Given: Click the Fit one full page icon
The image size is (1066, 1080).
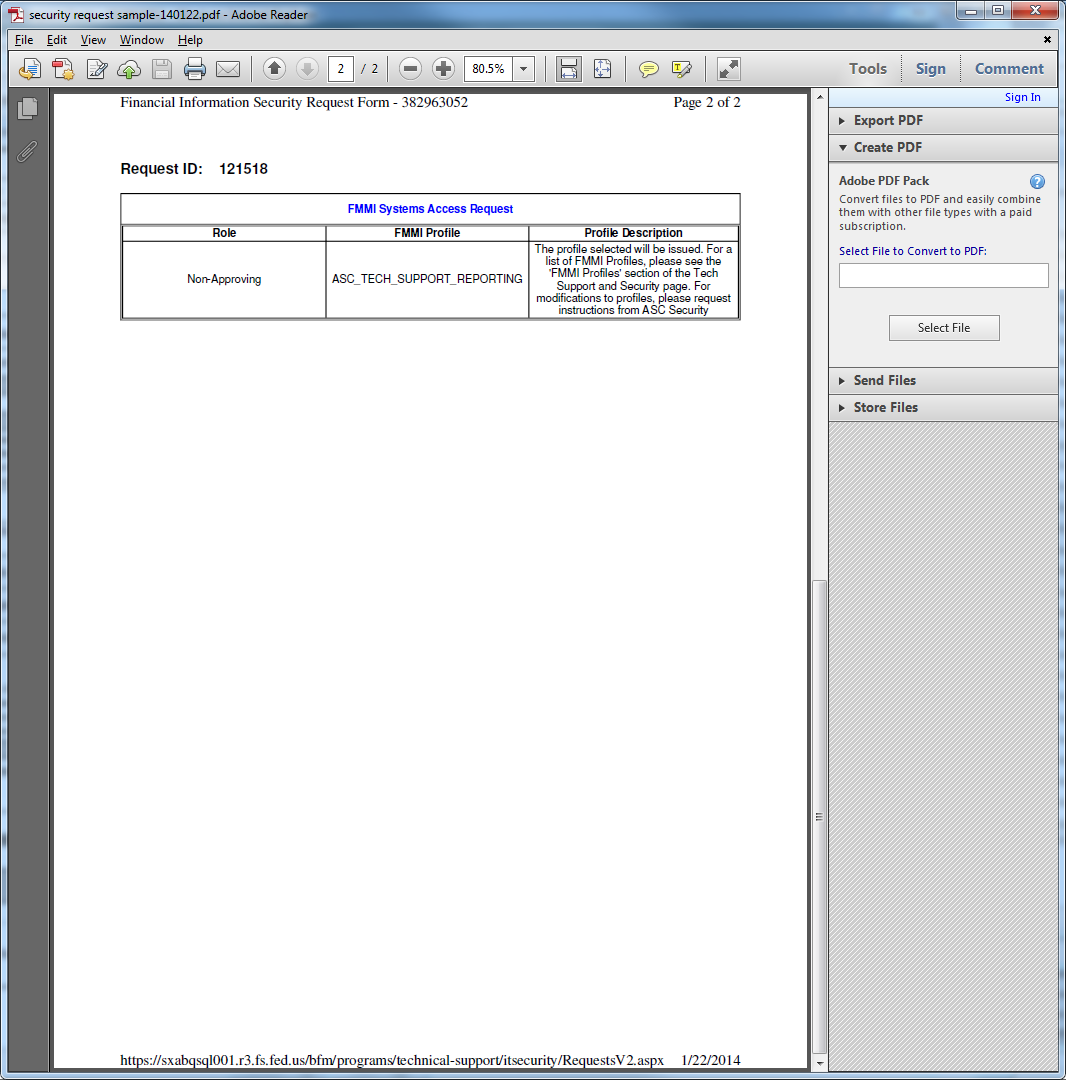Looking at the screenshot, I should click(603, 69).
